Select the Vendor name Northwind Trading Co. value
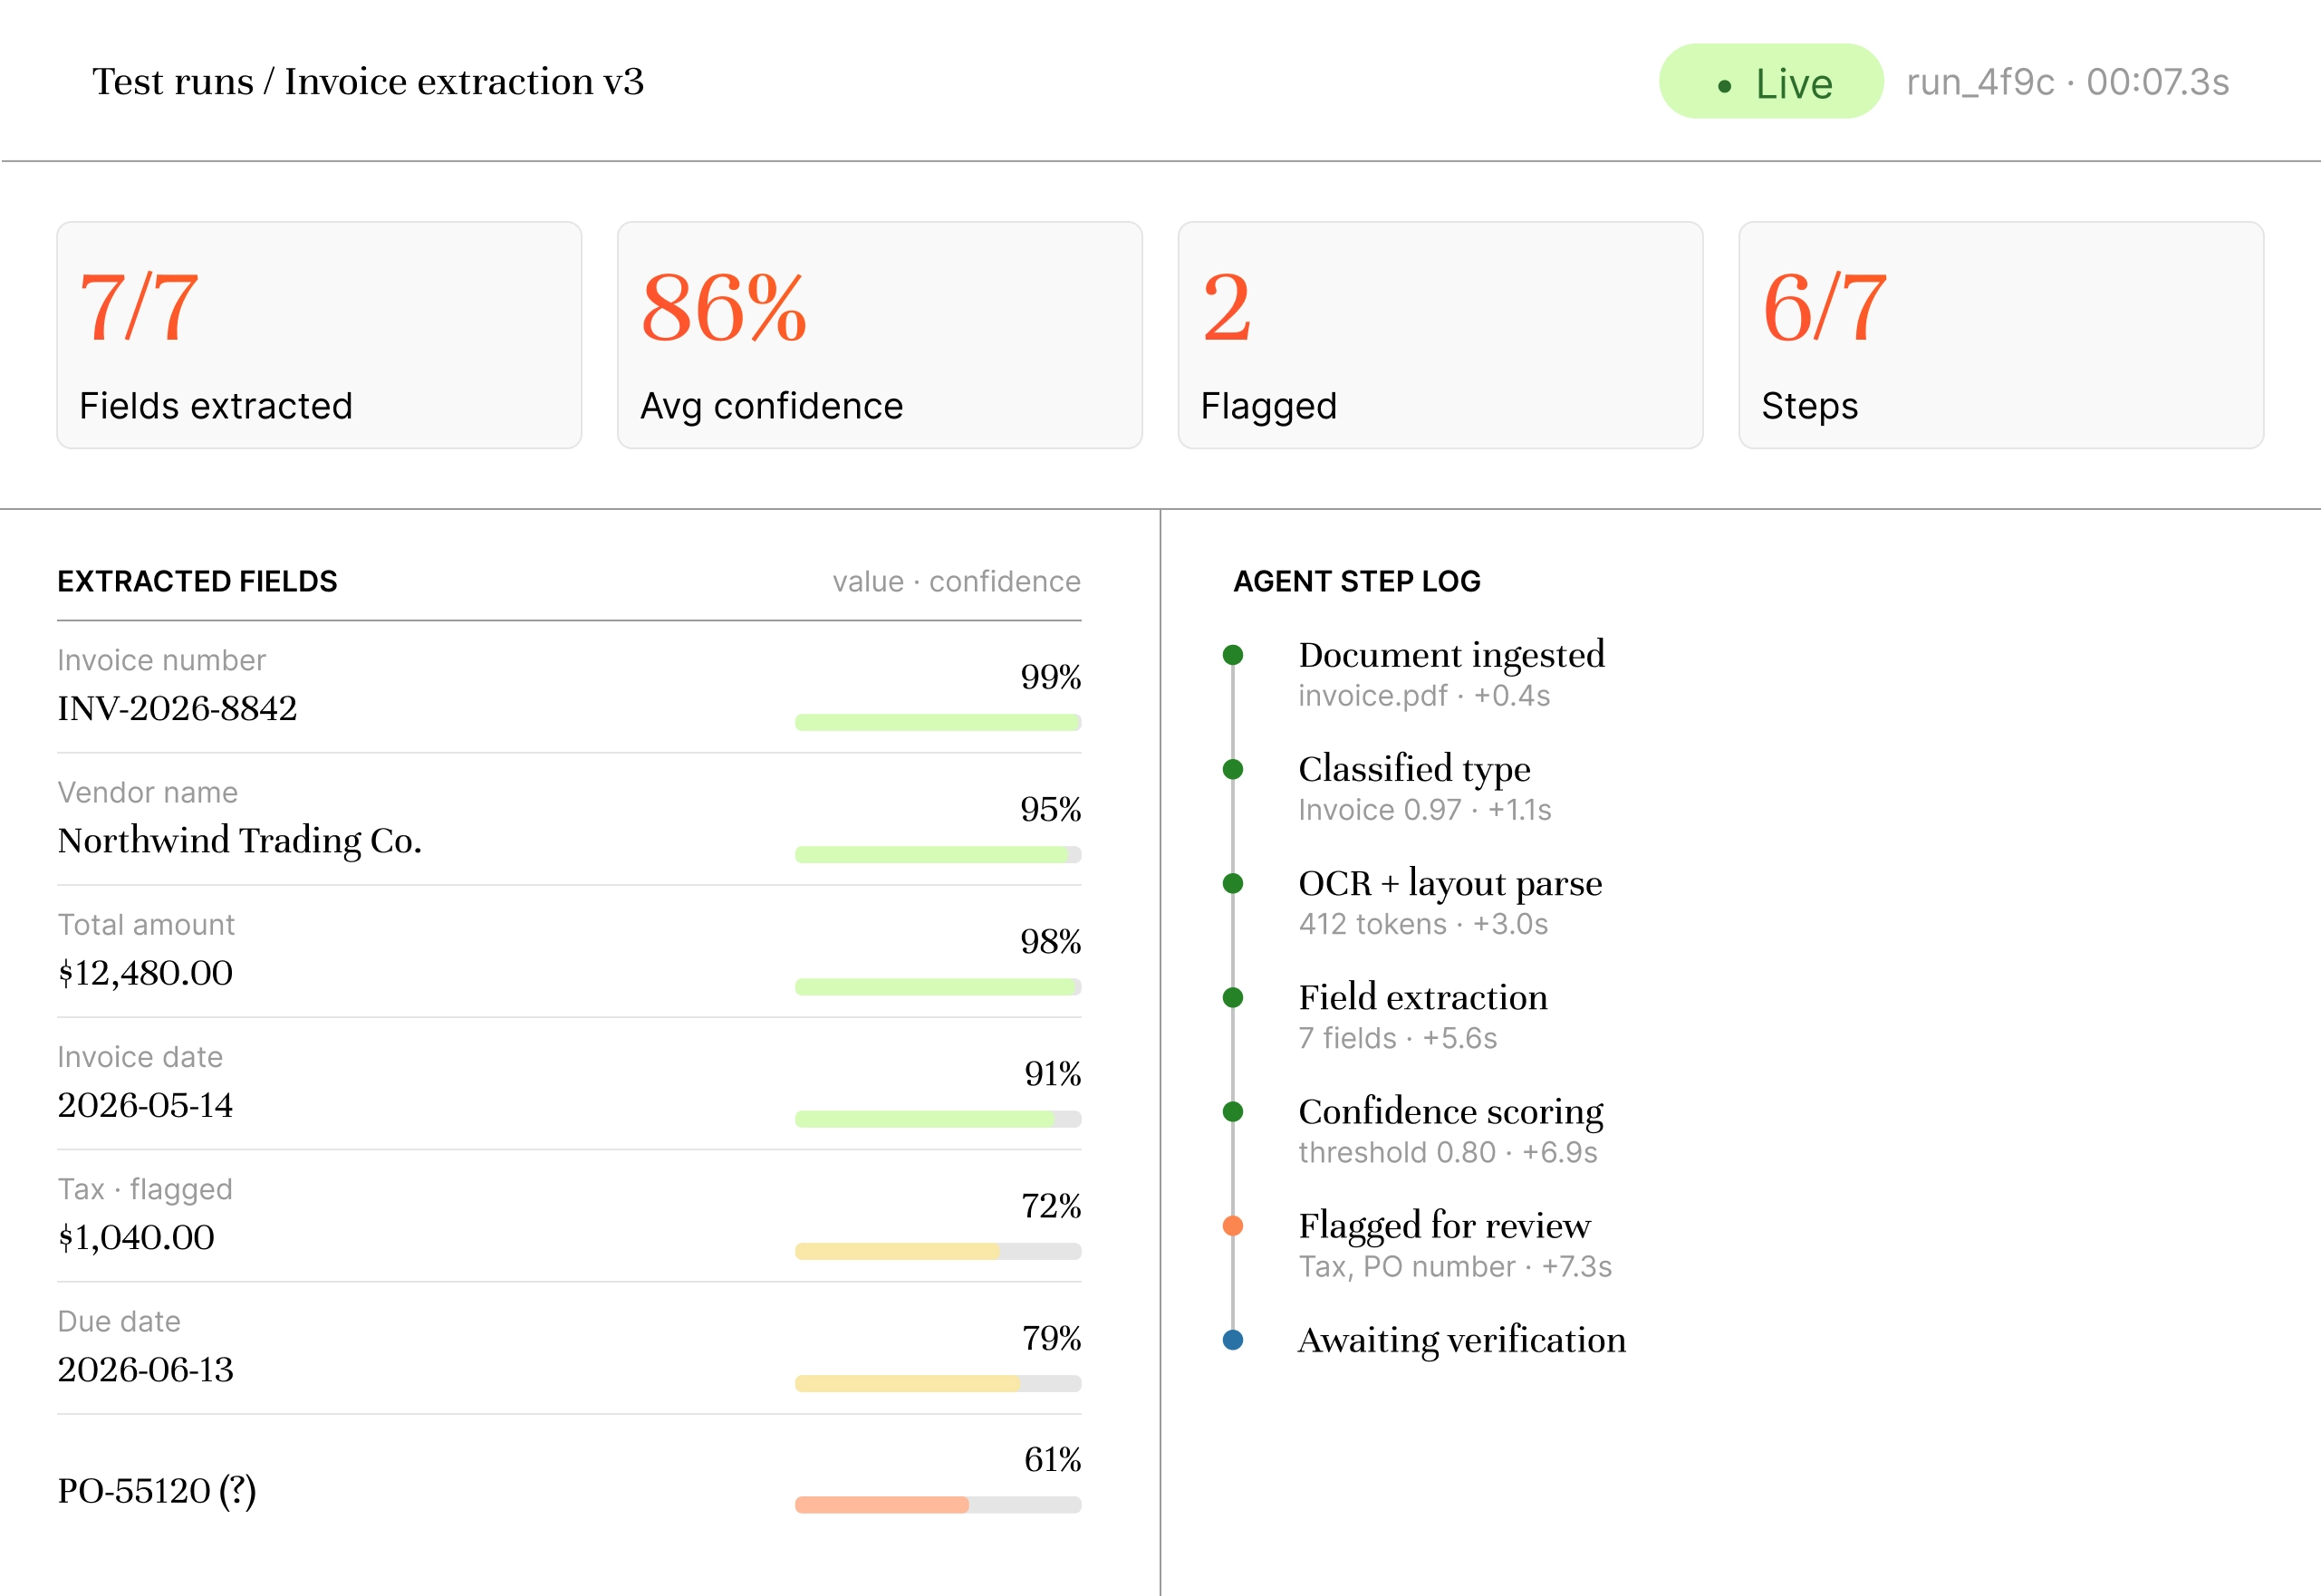The height and width of the screenshot is (1596, 2321). (x=240, y=841)
